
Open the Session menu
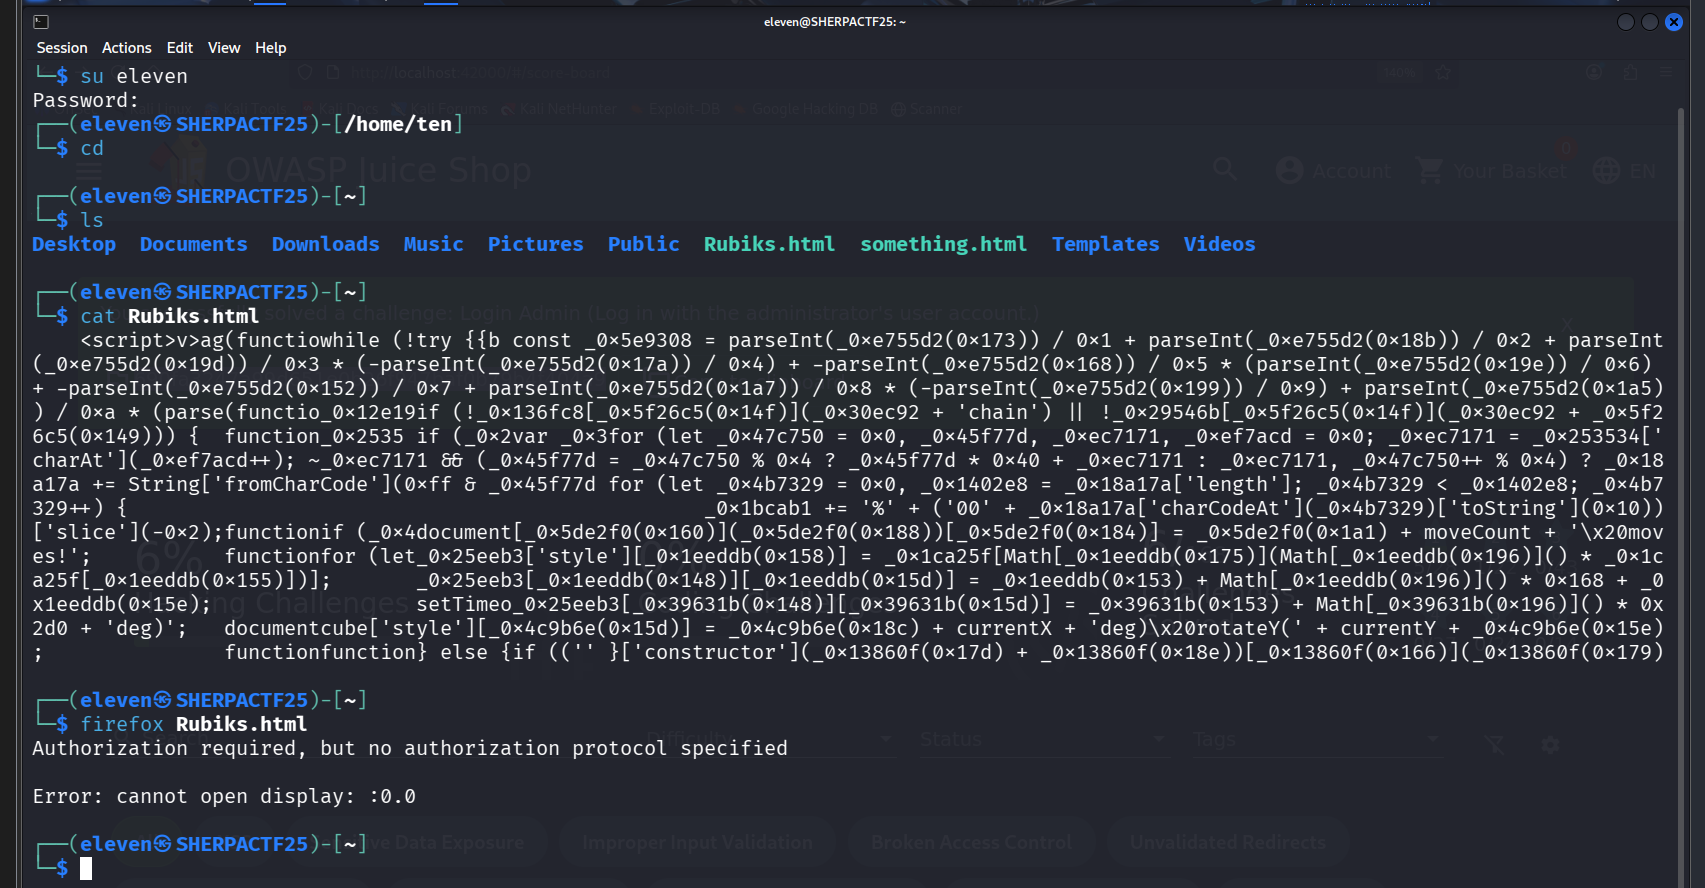pos(62,48)
